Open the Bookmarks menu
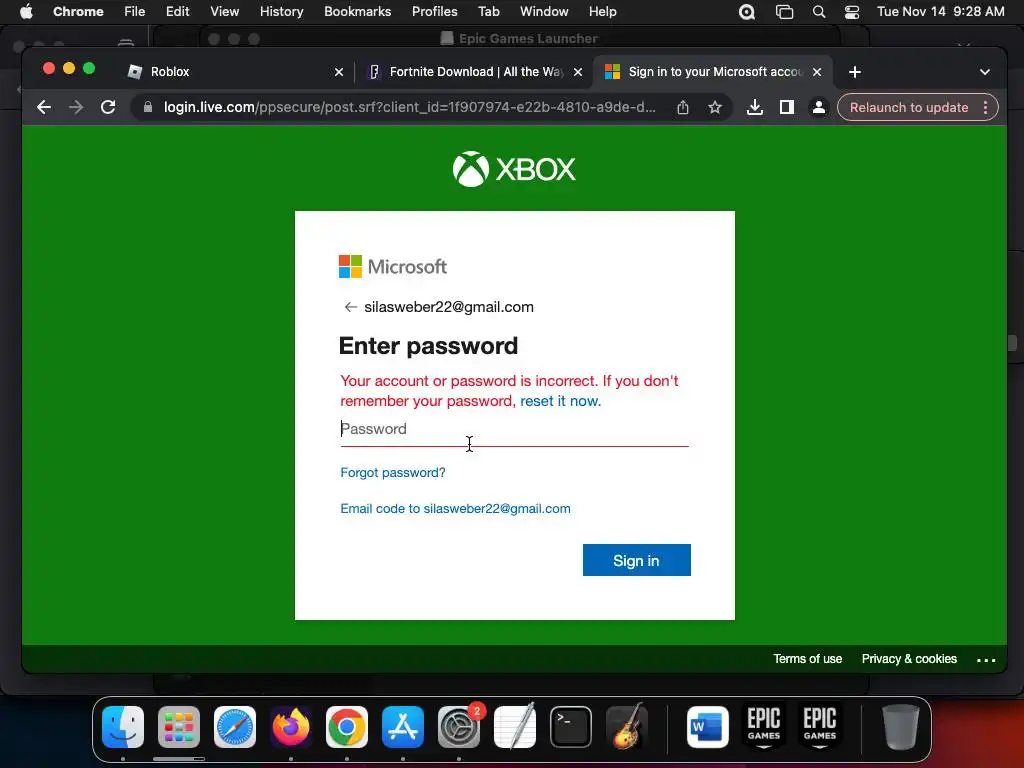This screenshot has width=1024, height=768. 357,12
